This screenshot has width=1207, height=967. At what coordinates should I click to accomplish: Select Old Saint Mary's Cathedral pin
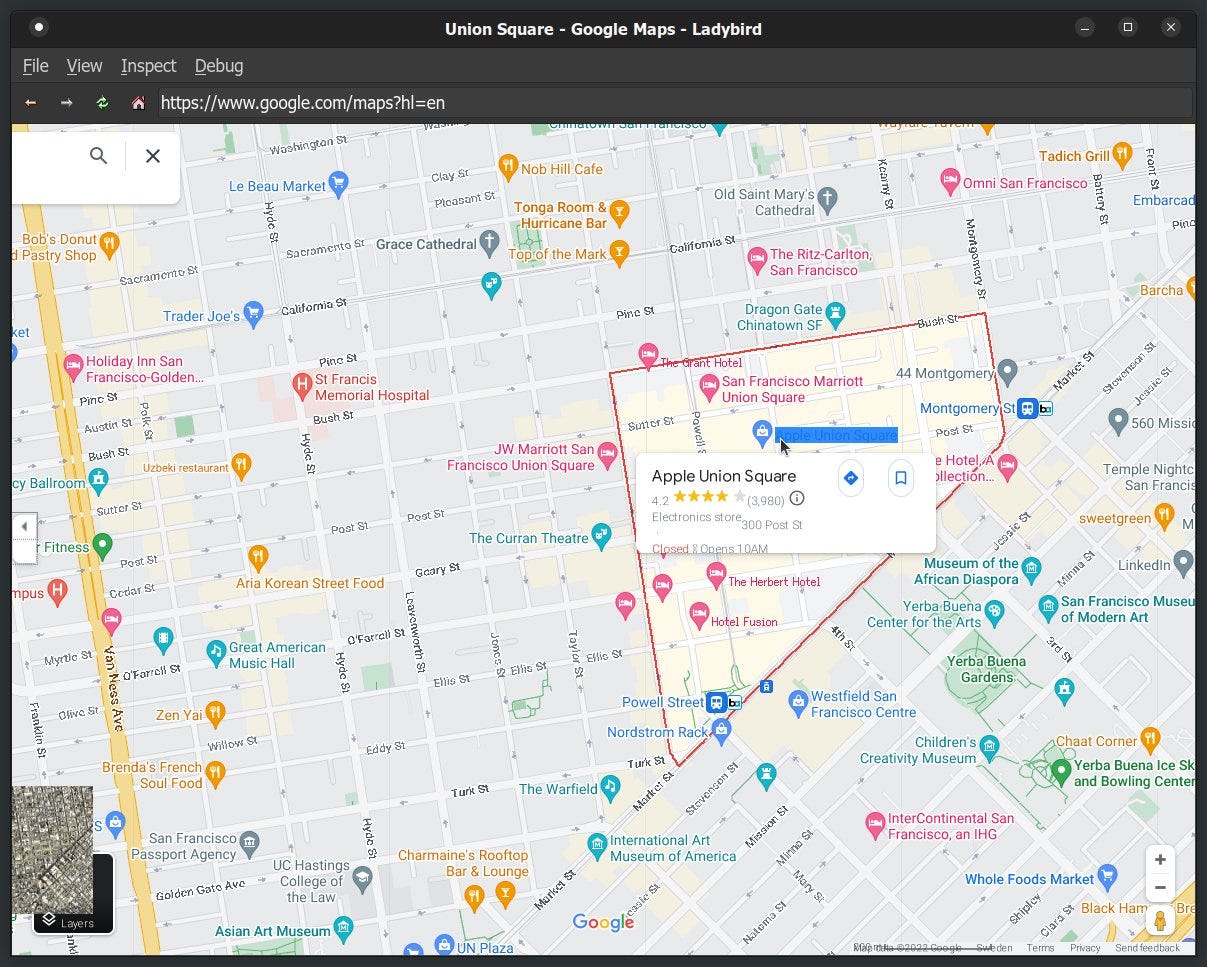tap(827, 199)
